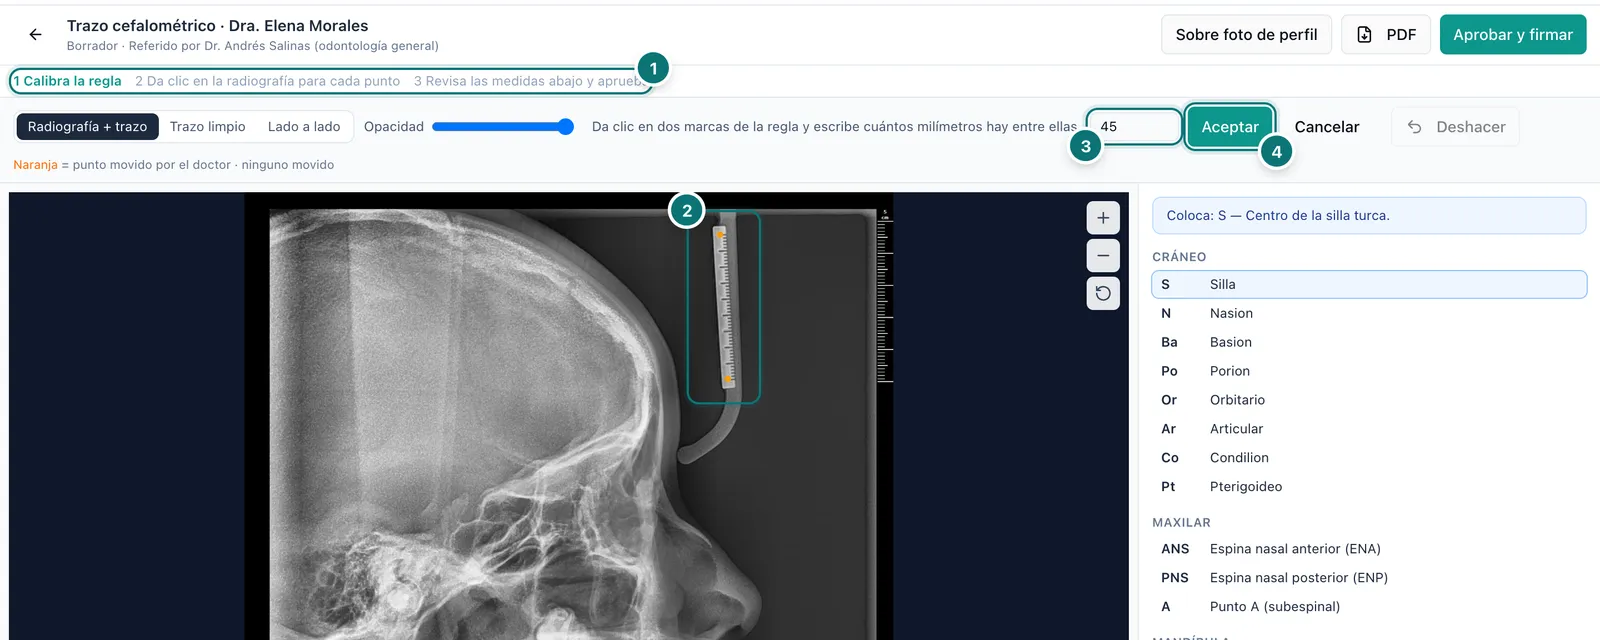
Task: Select landmark Pt Pterigoideo
Action: (x=1369, y=487)
